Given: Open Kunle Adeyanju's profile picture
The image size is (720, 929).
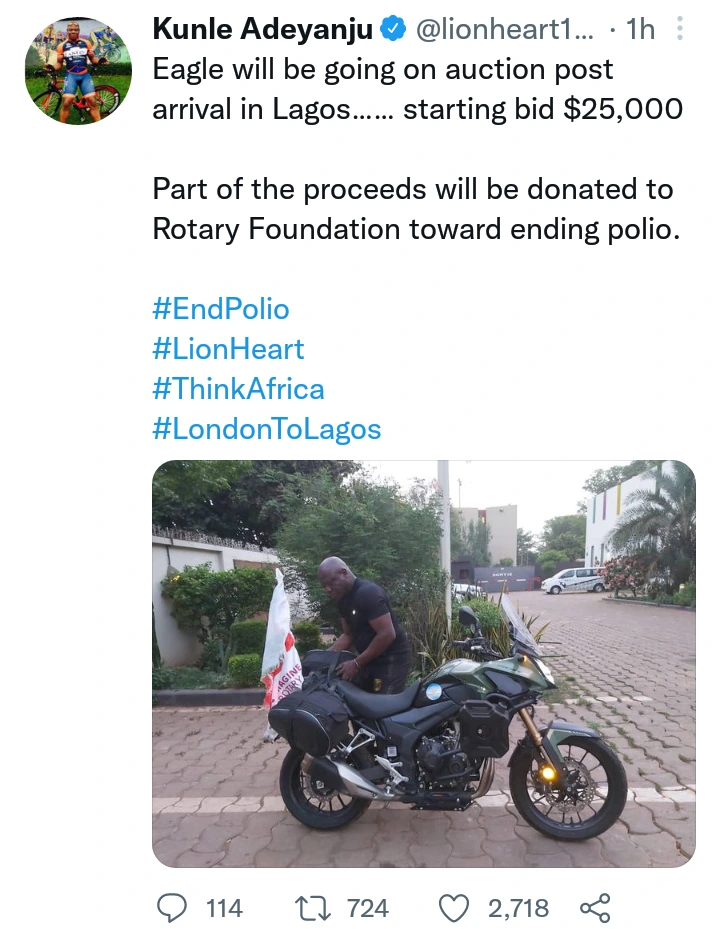Looking at the screenshot, I should click(x=77, y=70).
